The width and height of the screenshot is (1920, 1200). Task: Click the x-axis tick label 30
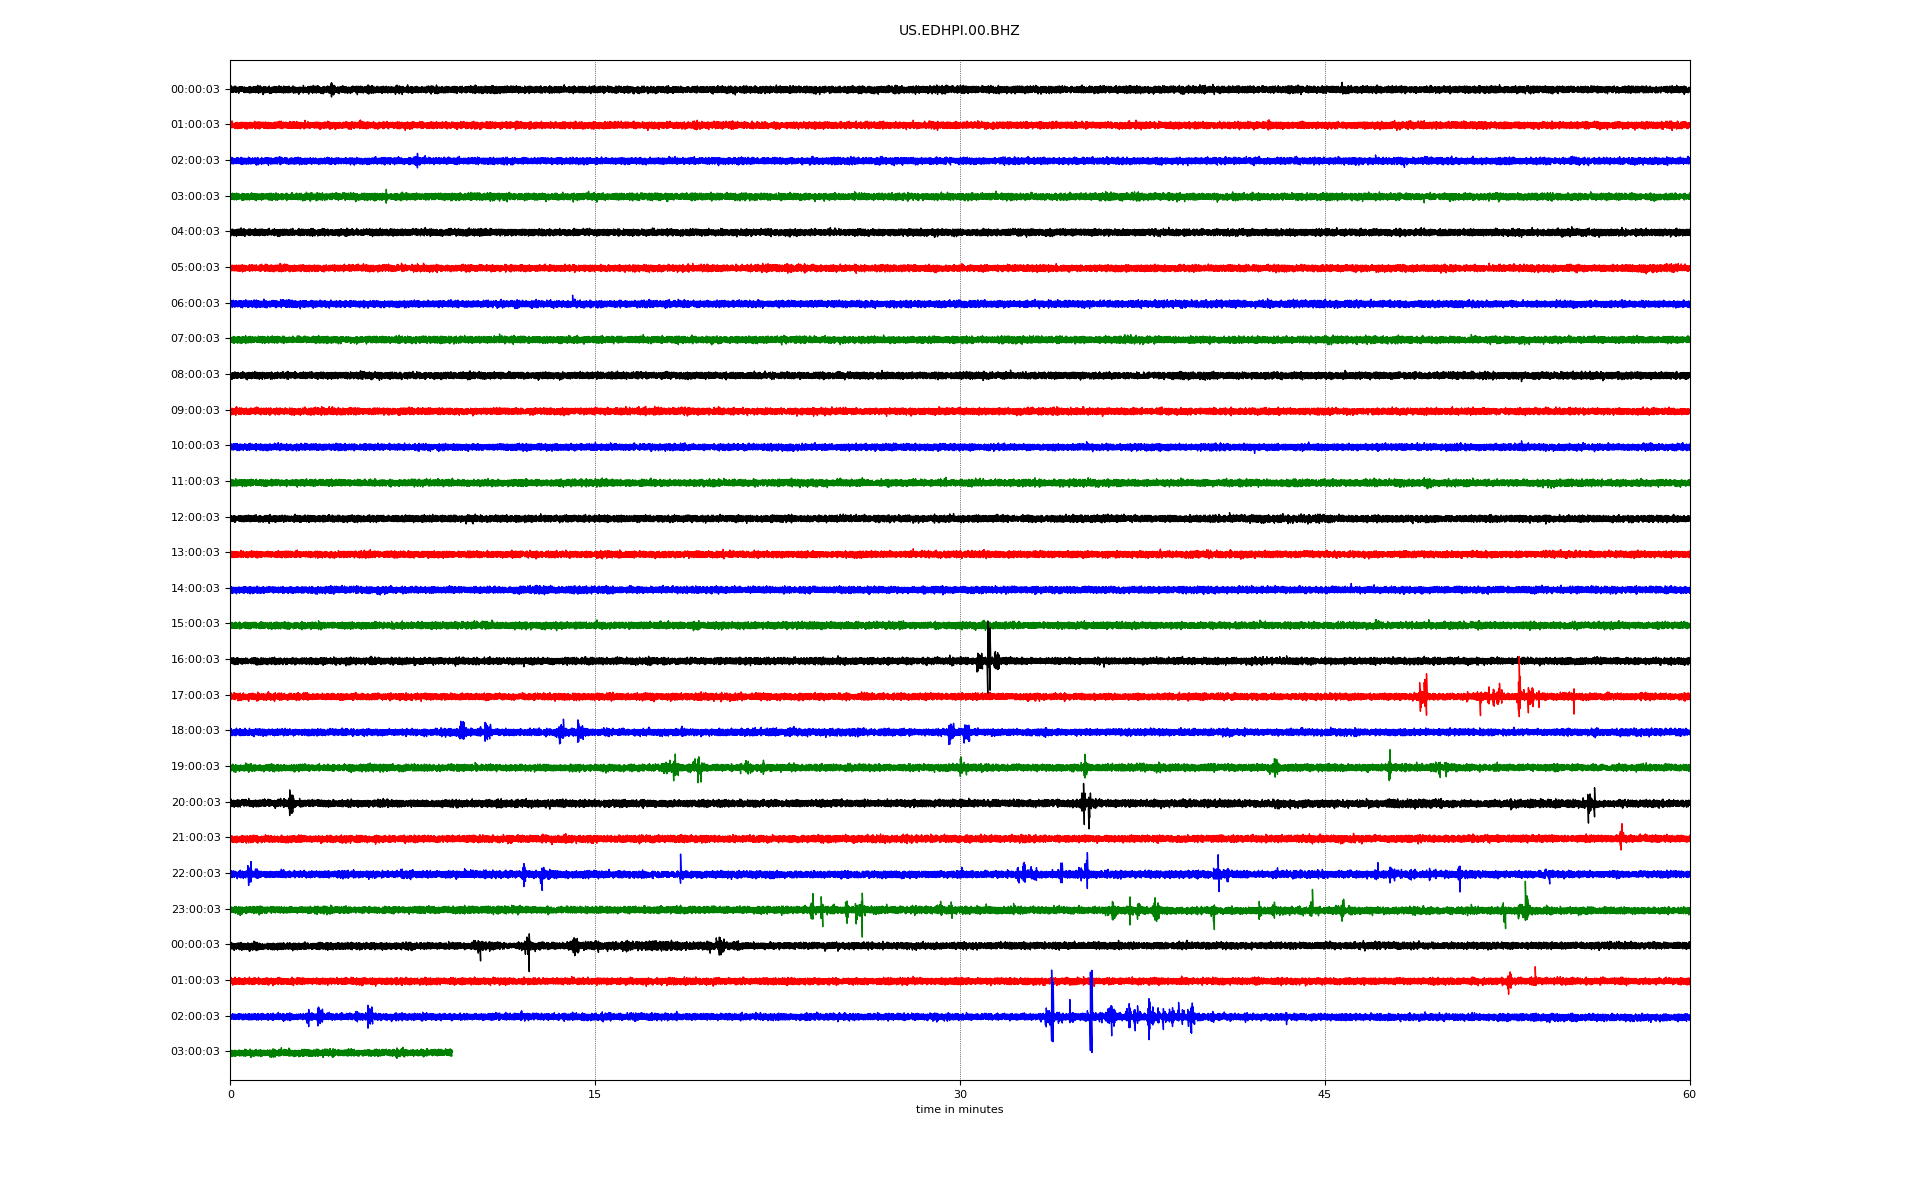pyautogui.click(x=960, y=1094)
